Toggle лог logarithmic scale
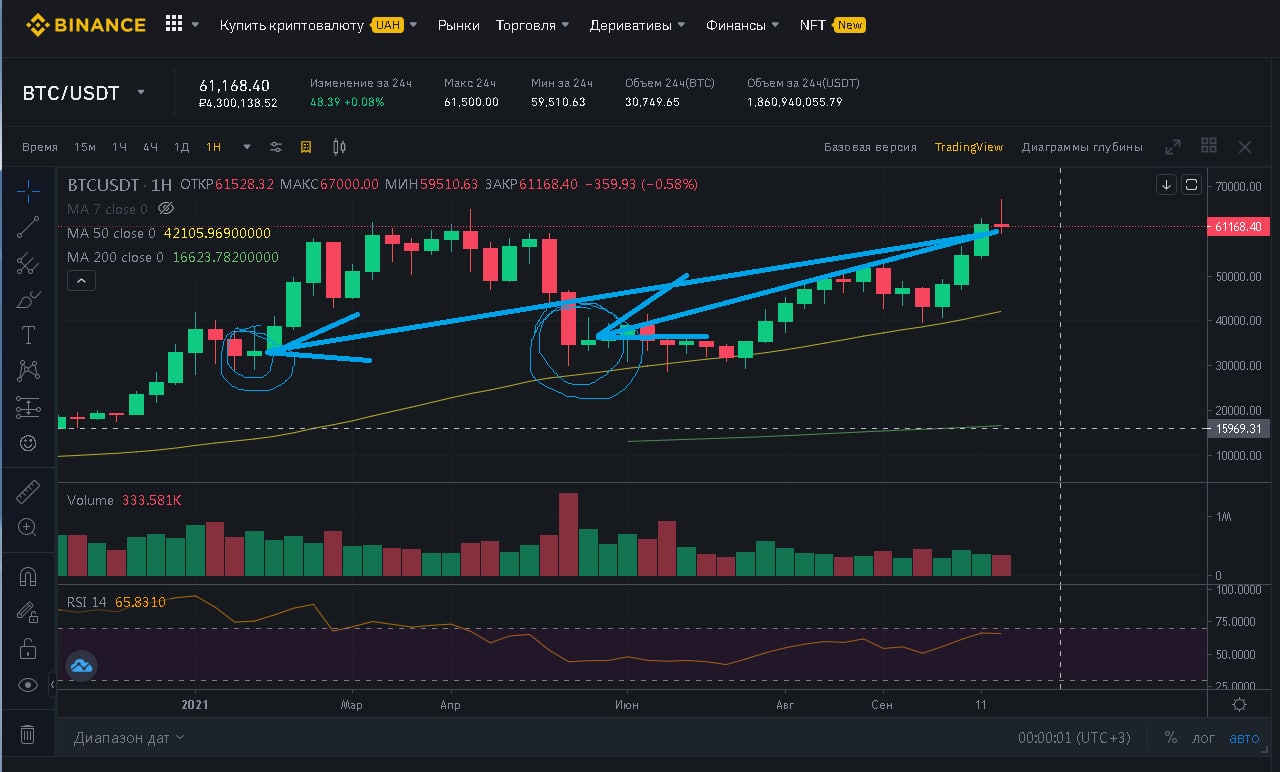This screenshot has height=772, width=1280. [x=1204, y=738]
